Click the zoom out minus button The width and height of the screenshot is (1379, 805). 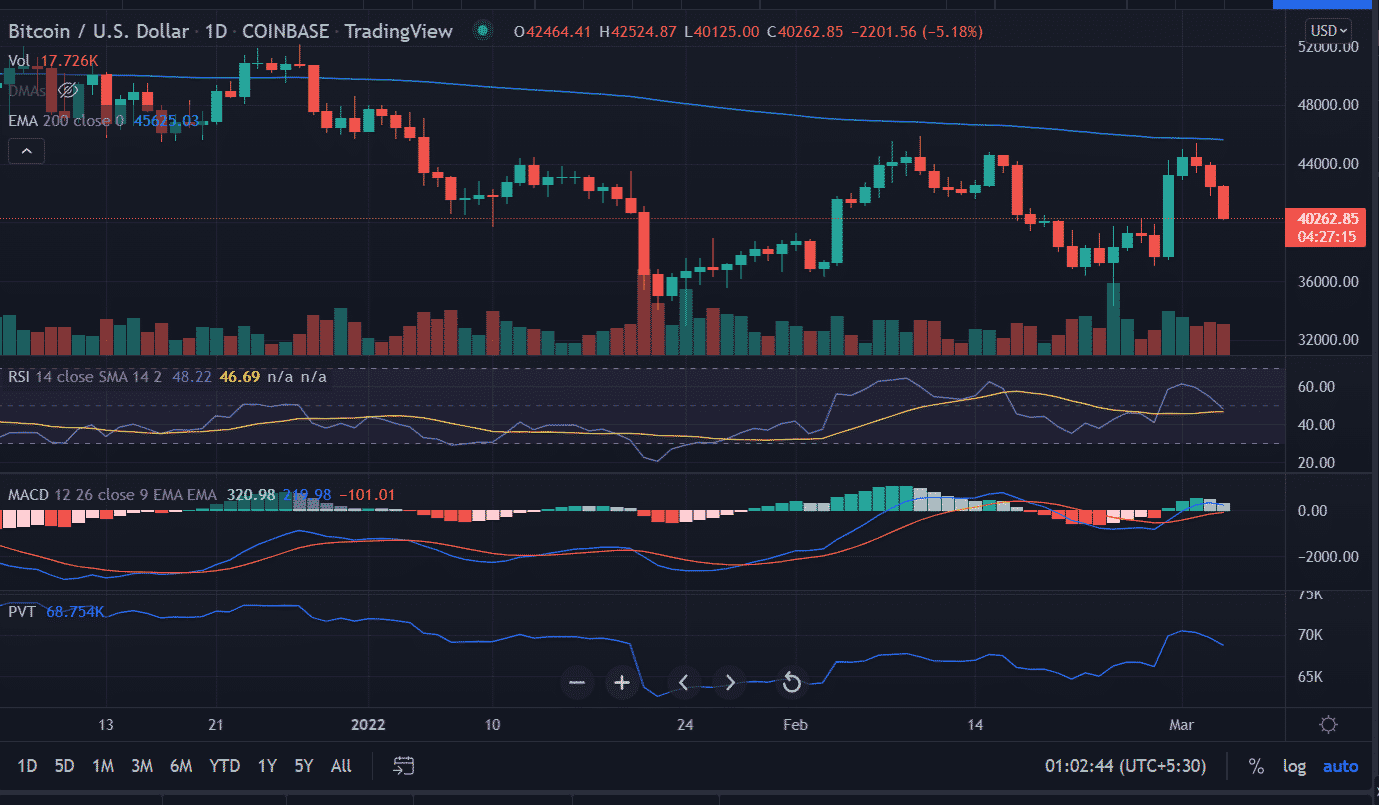576,683
